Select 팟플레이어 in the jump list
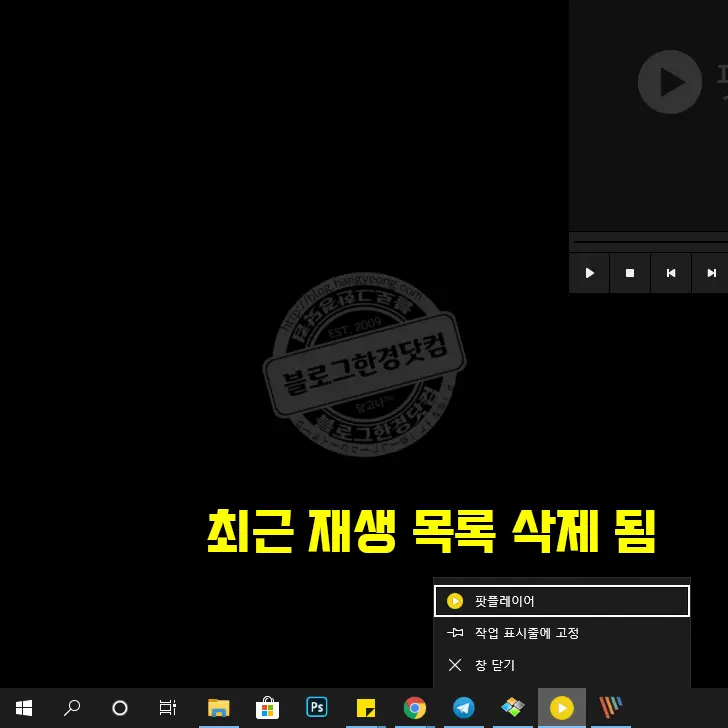This screenshot has width=728, height=728. pos(561,601)
